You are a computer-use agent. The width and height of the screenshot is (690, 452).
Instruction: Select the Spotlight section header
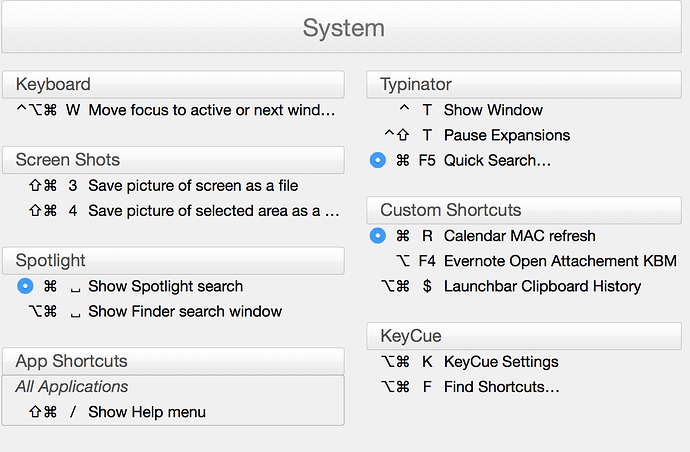coord(173,261)
